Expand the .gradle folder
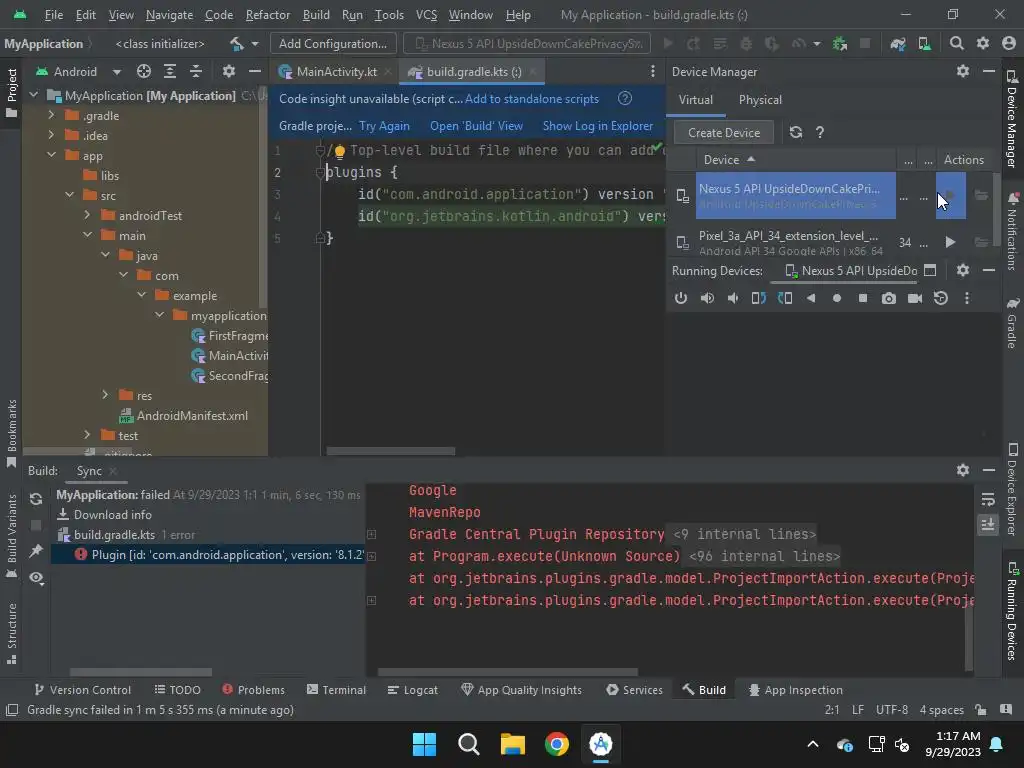This screenshot has width=1024, height=768. coord(51,116)
